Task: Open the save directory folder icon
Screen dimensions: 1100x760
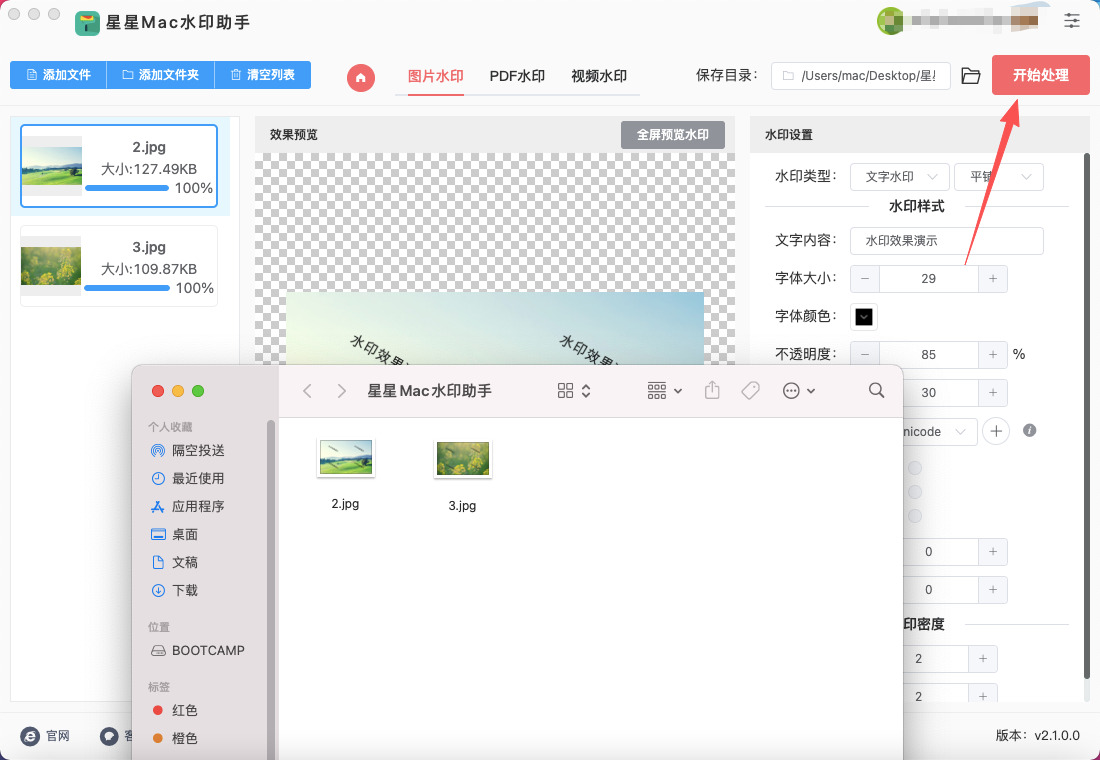Action: [970, 76]
